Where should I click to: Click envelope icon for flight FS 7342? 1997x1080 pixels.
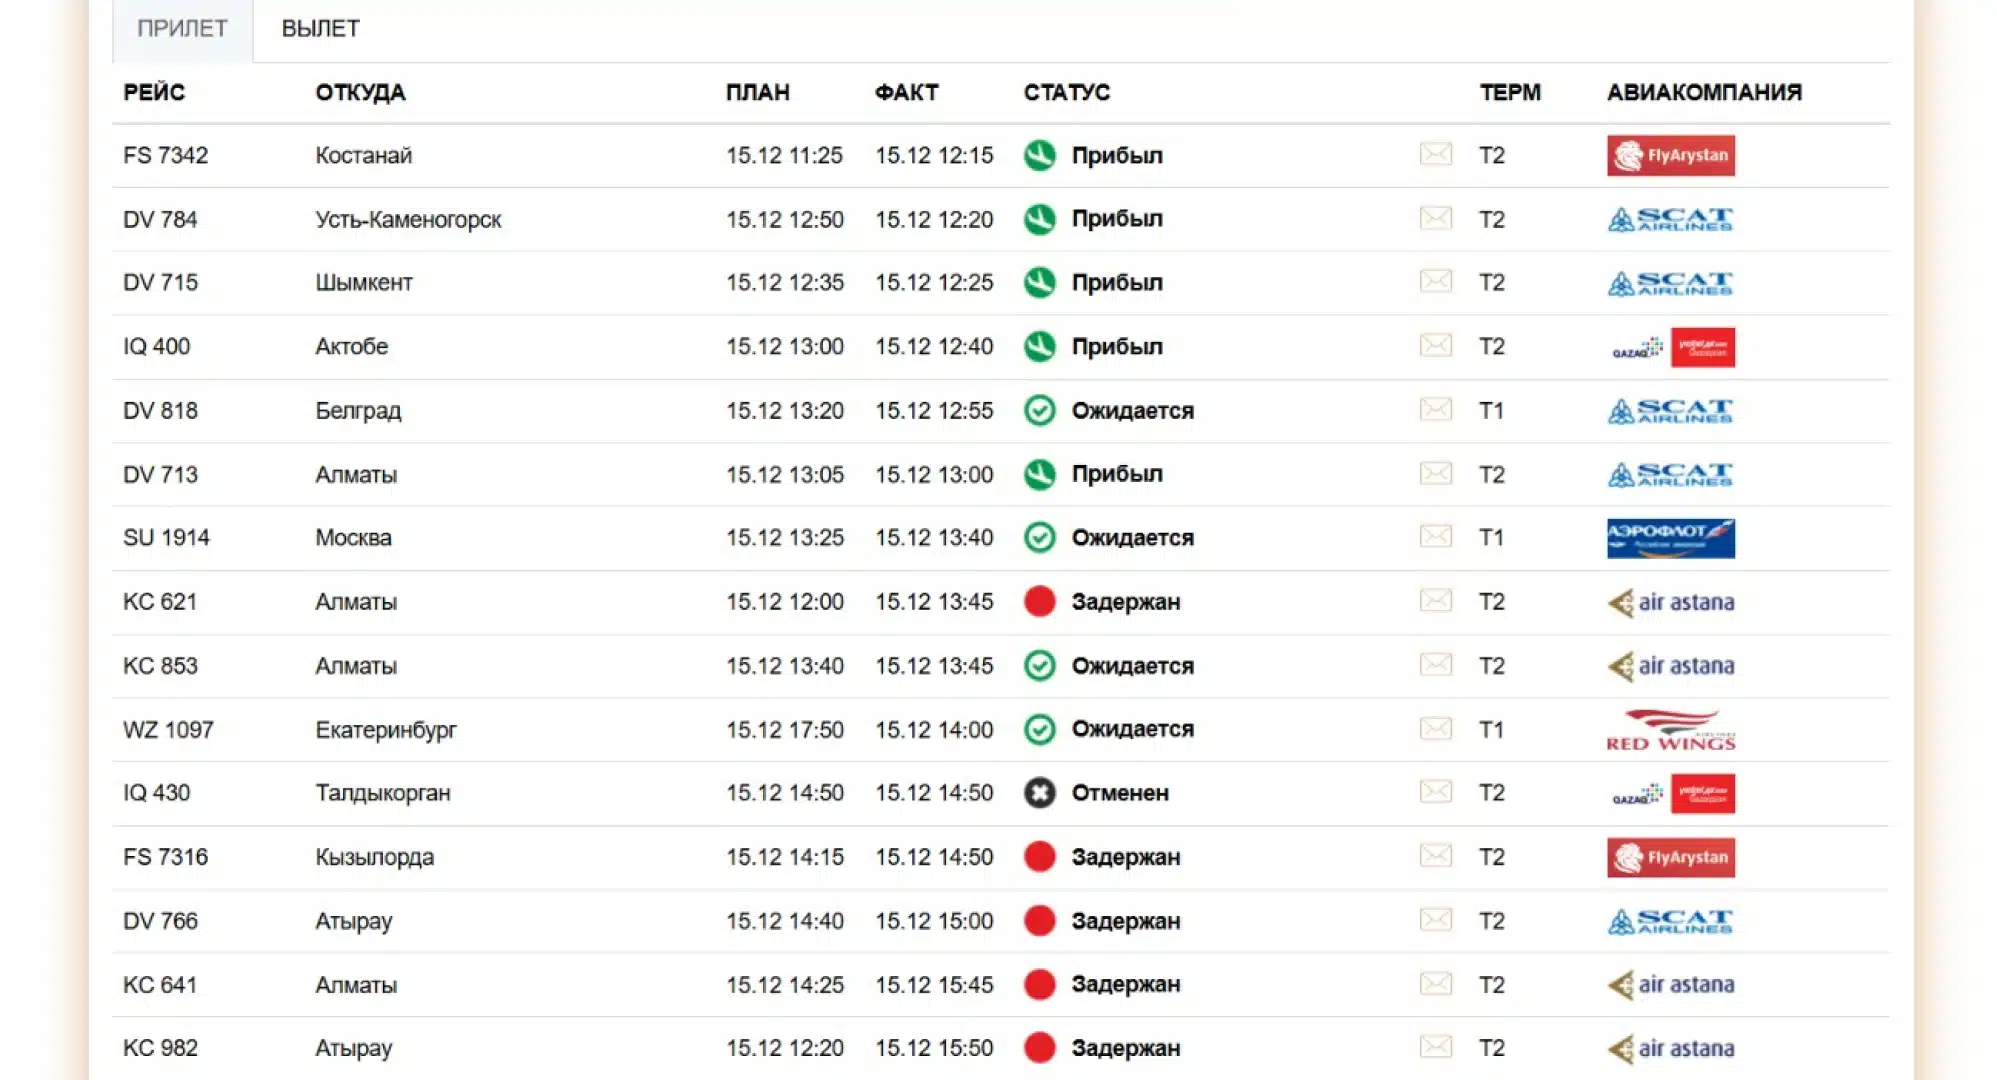[1435, 154]
